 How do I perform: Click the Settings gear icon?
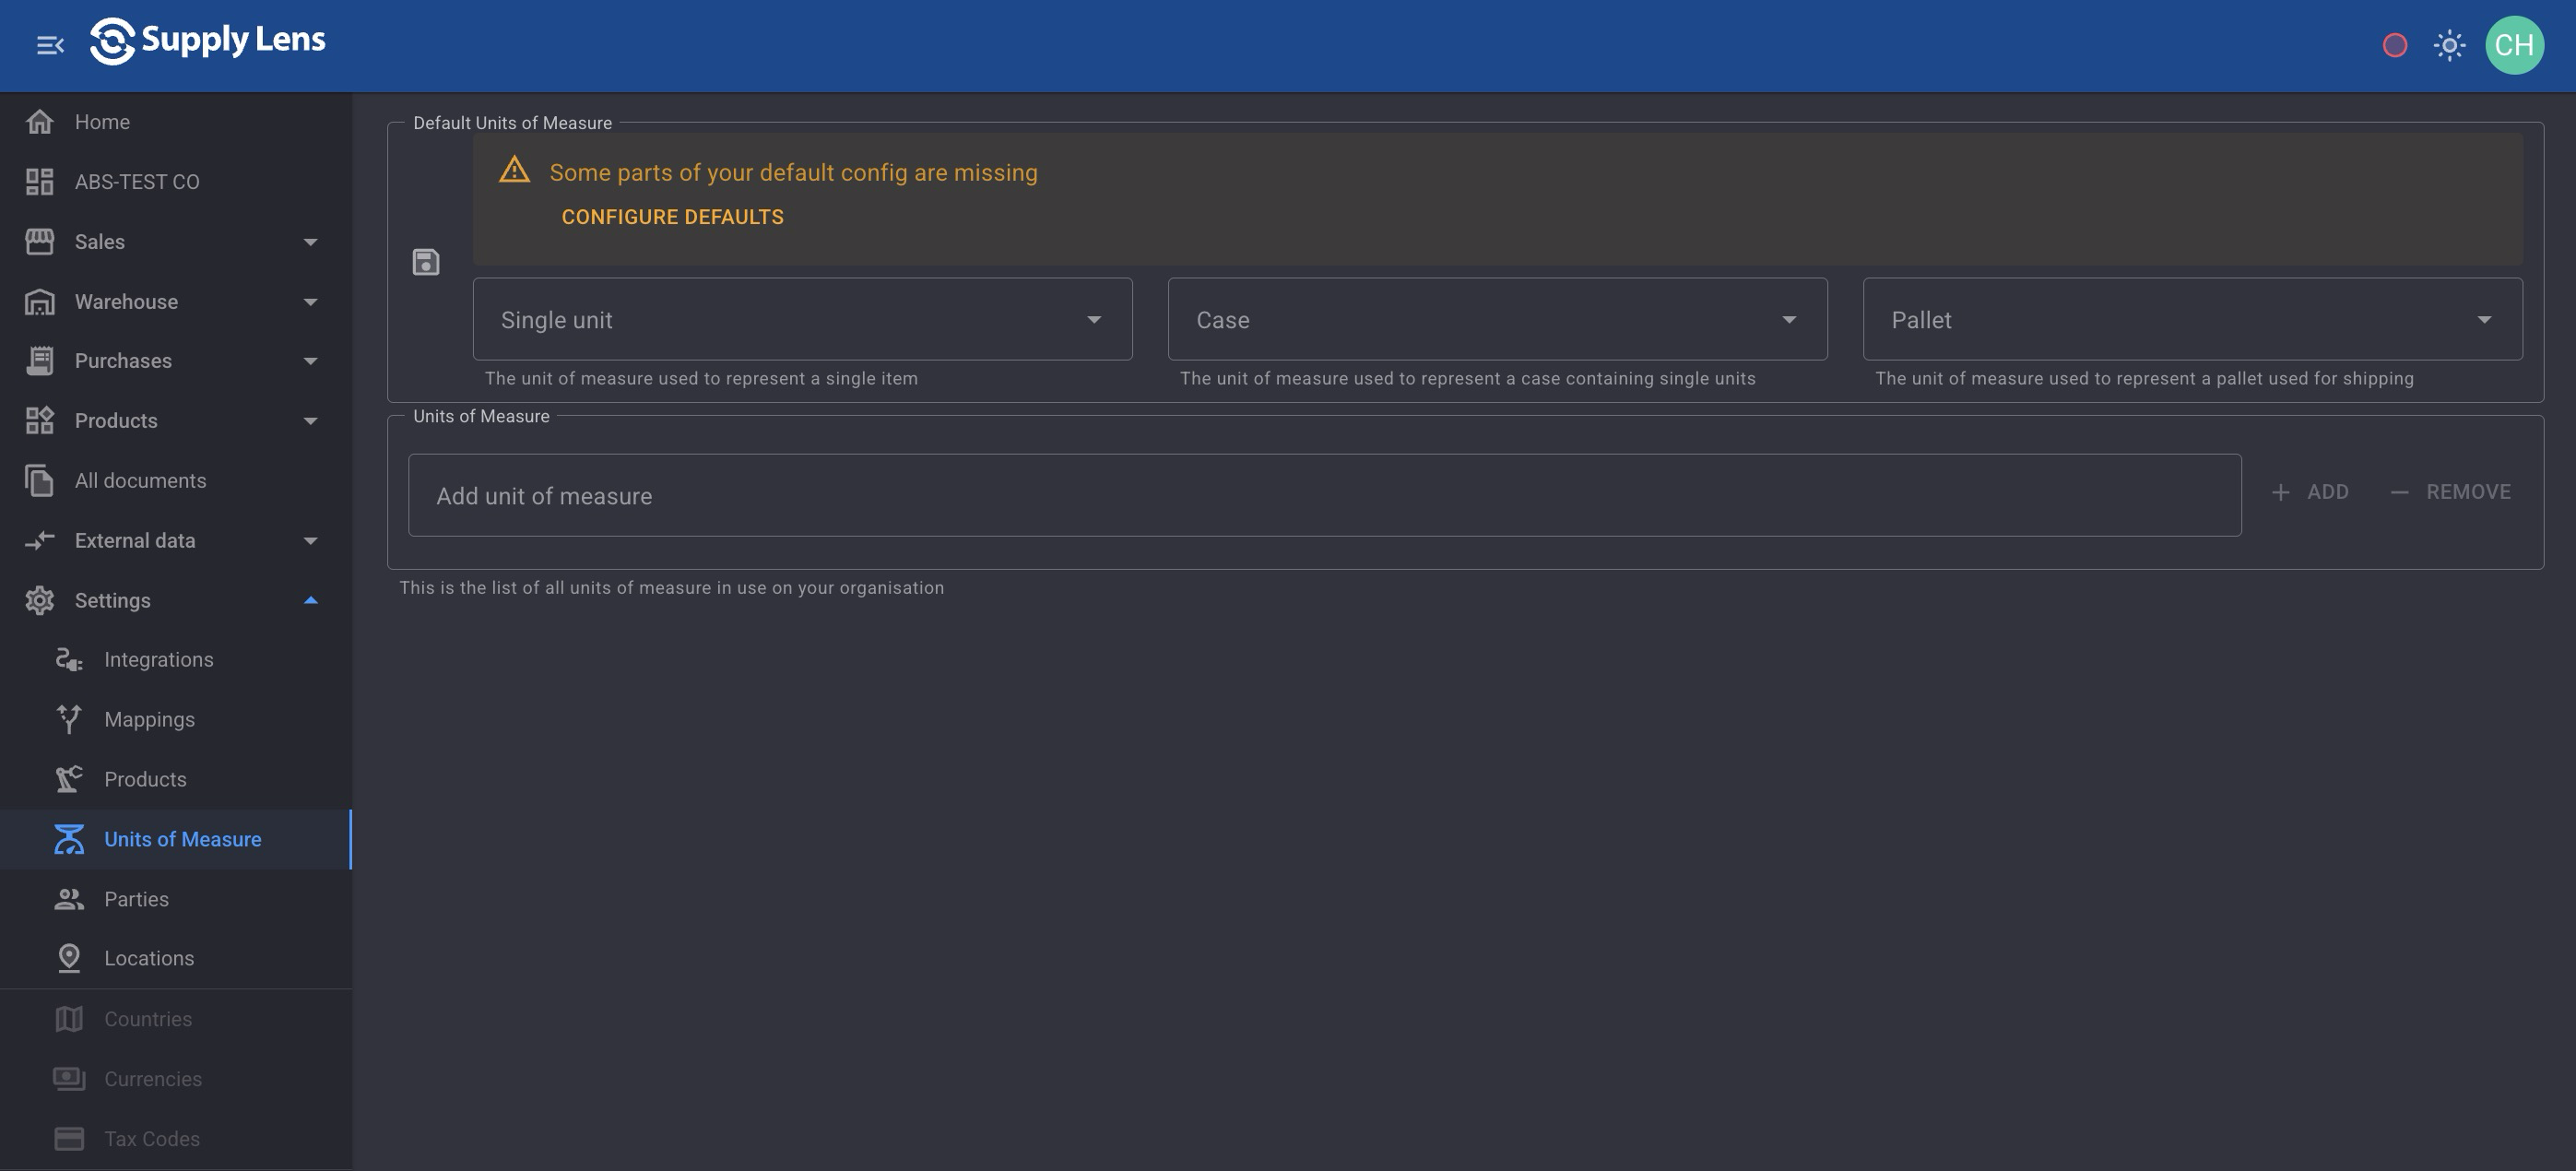click(40, 601)
